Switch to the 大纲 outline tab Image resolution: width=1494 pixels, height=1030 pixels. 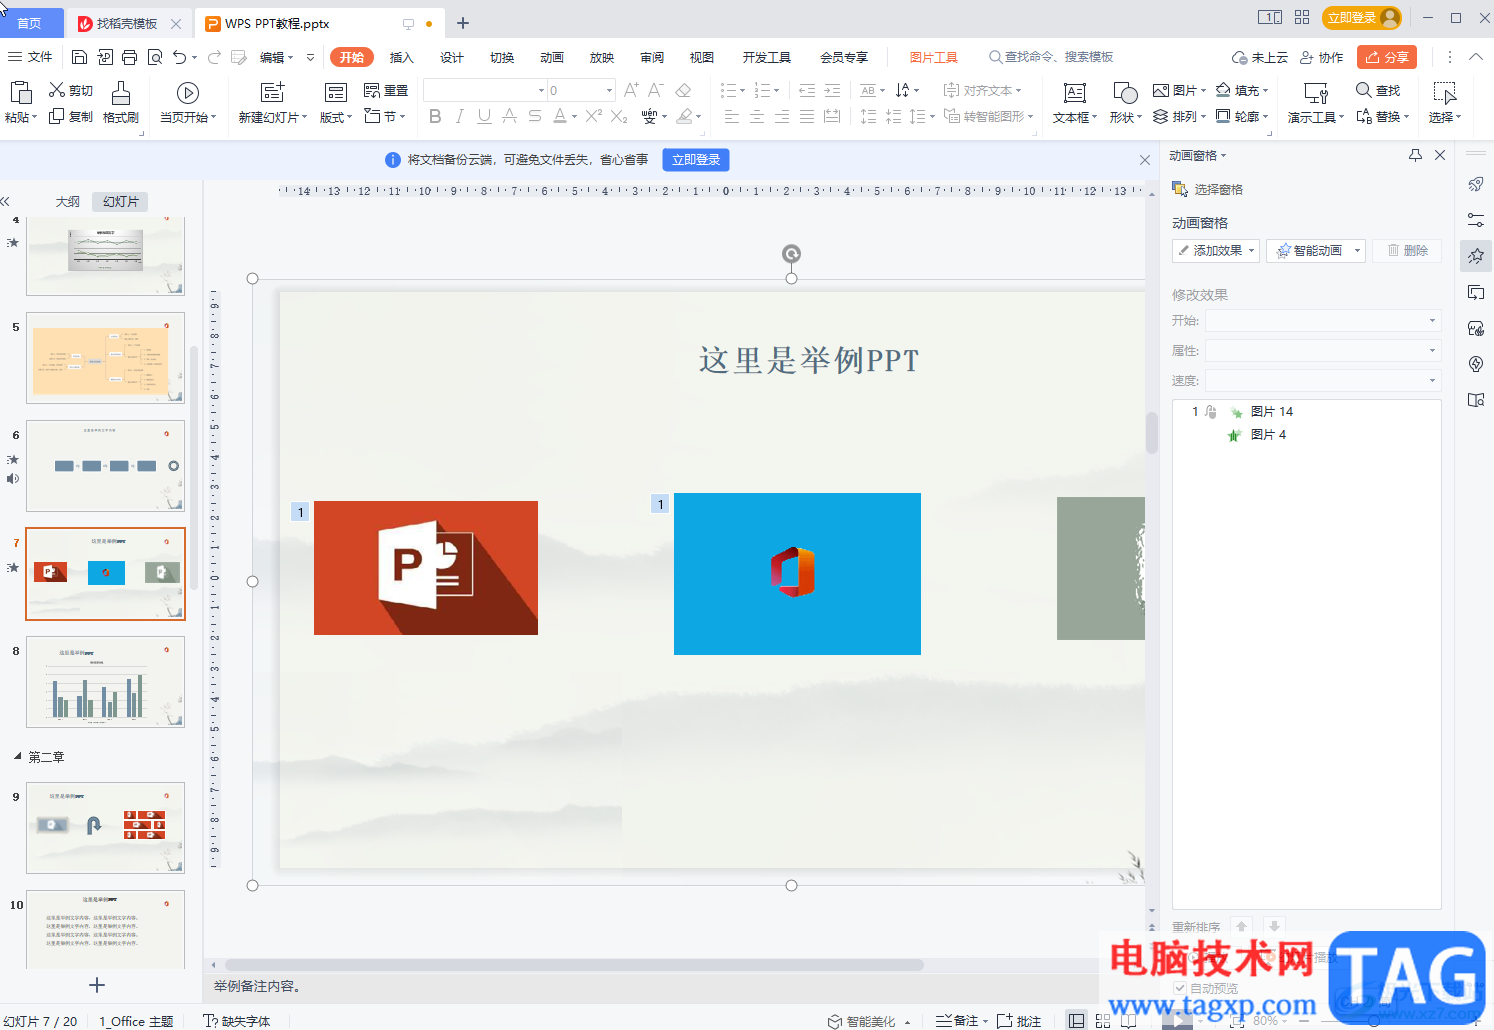67,201
